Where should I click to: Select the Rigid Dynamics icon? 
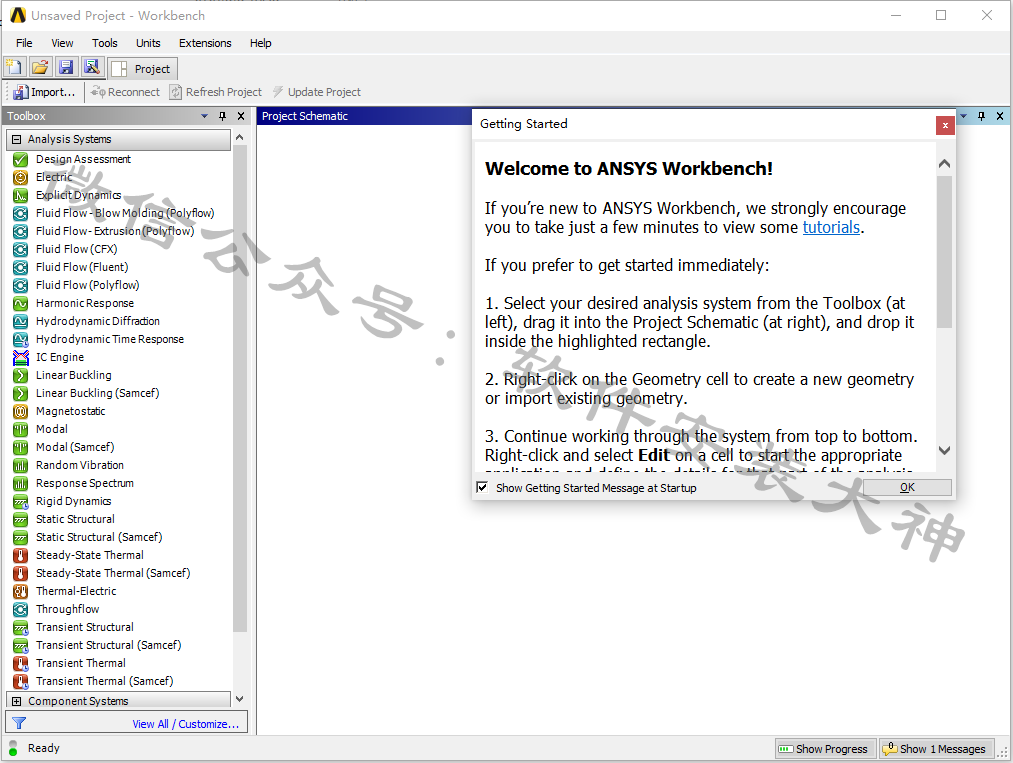(x=21, y=501)
